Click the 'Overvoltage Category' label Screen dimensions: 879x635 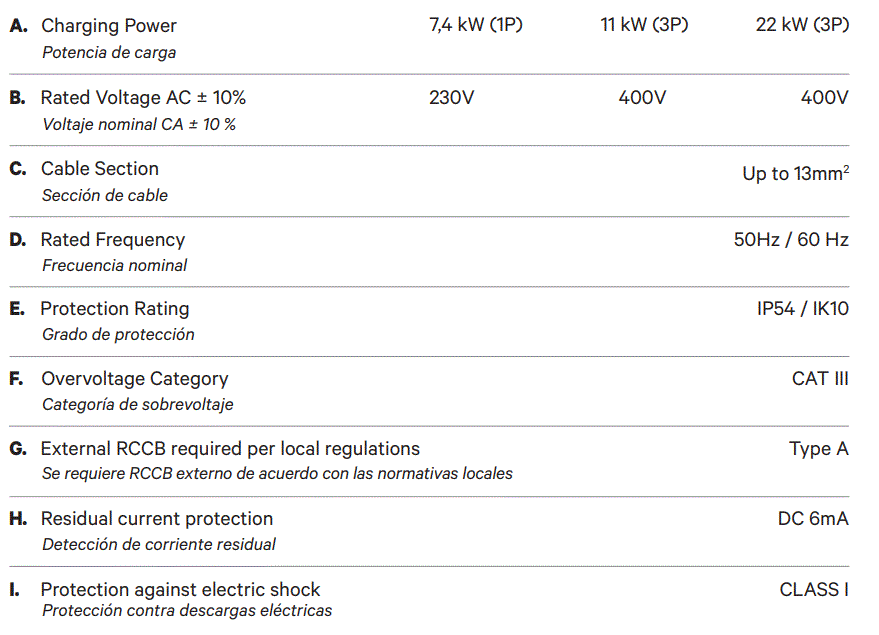(x=134, y=379)
